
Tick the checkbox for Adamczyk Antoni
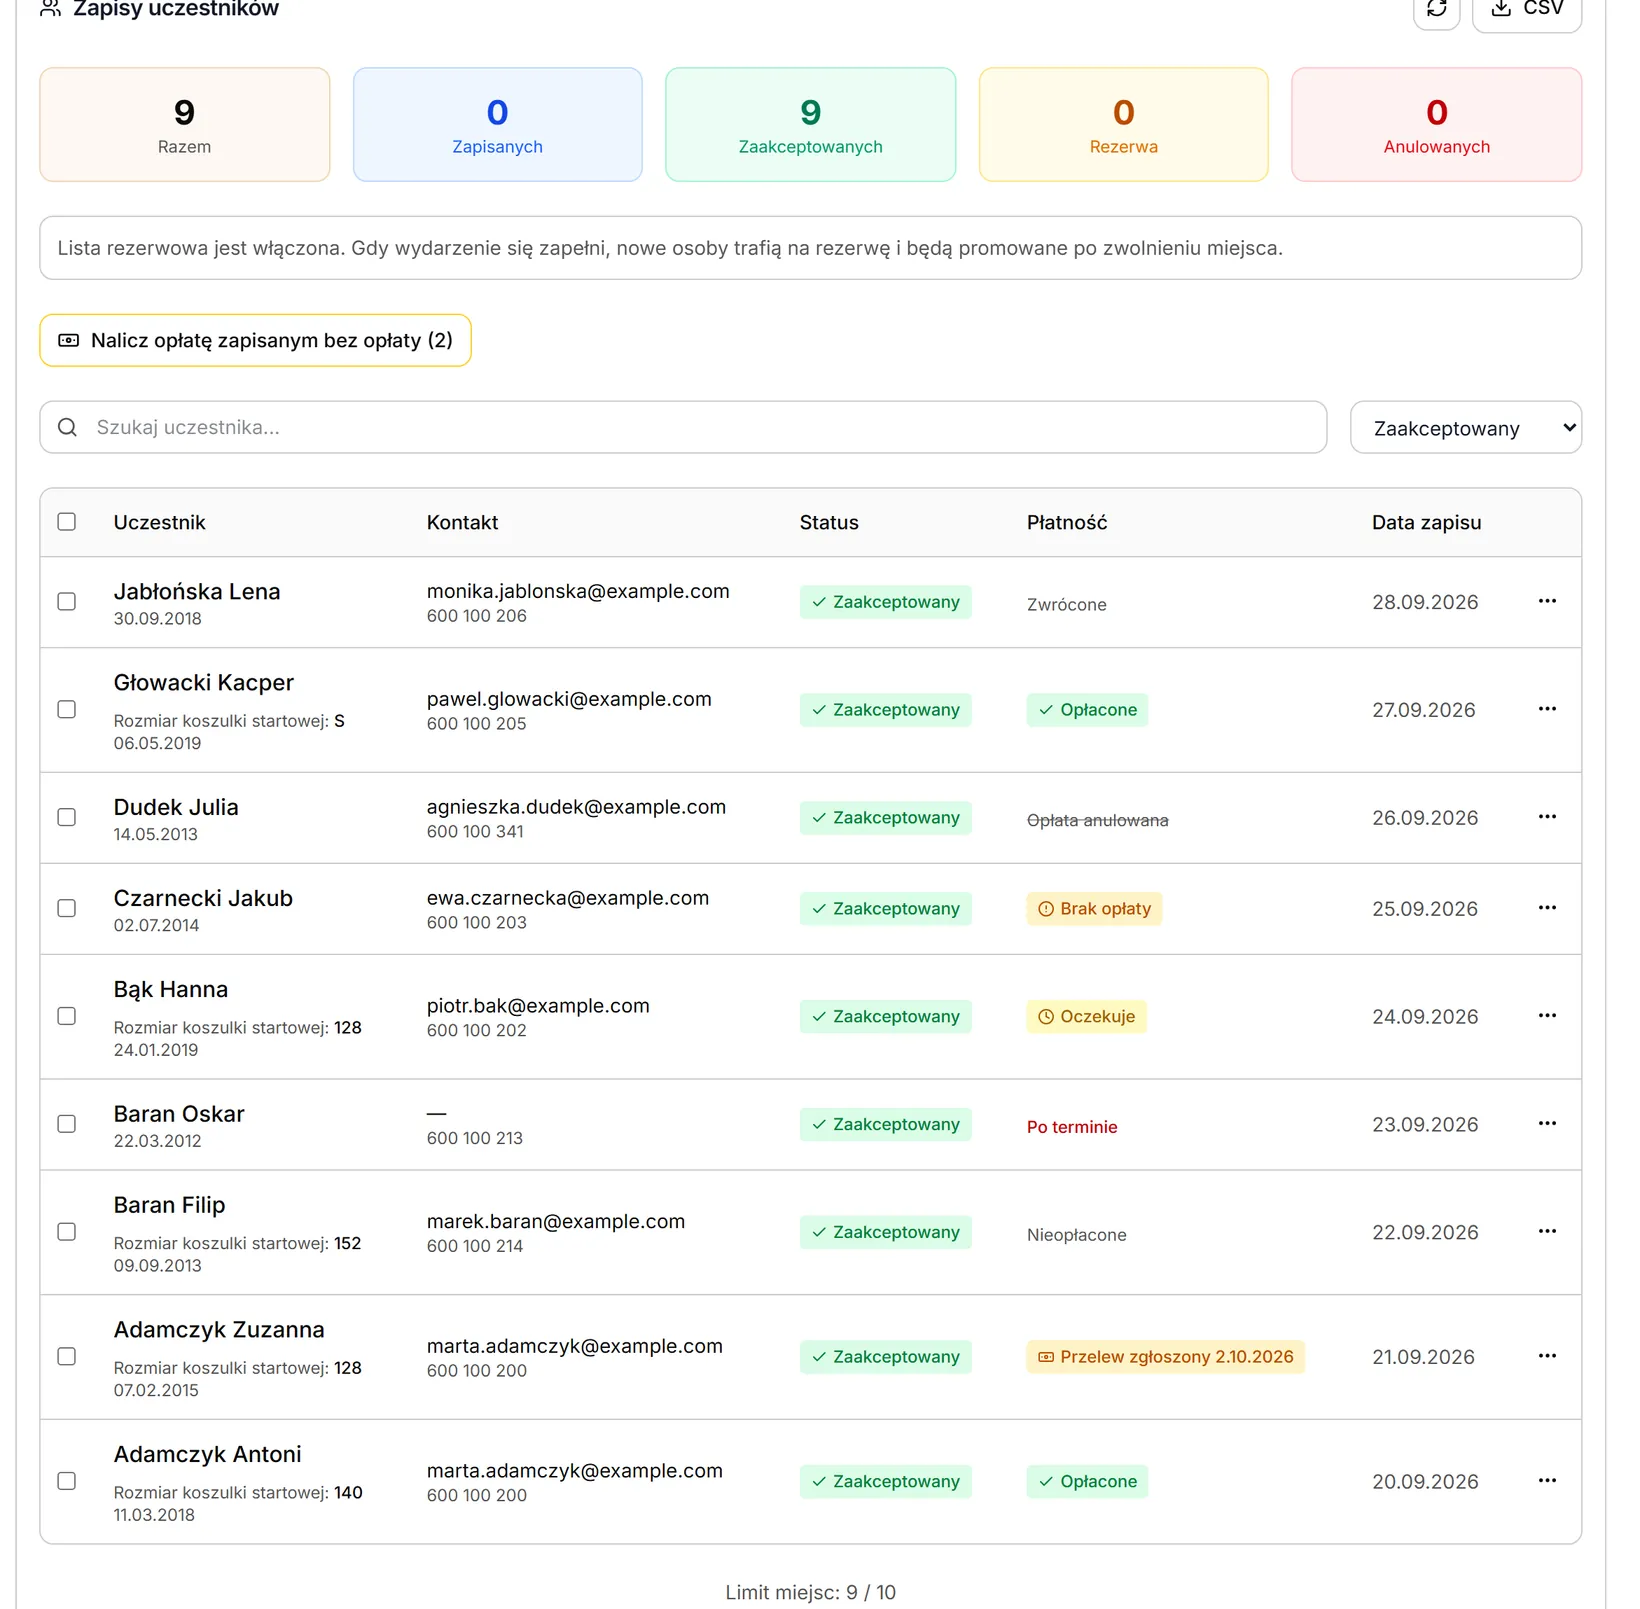pyautogui.click(x=67, y=1482)
